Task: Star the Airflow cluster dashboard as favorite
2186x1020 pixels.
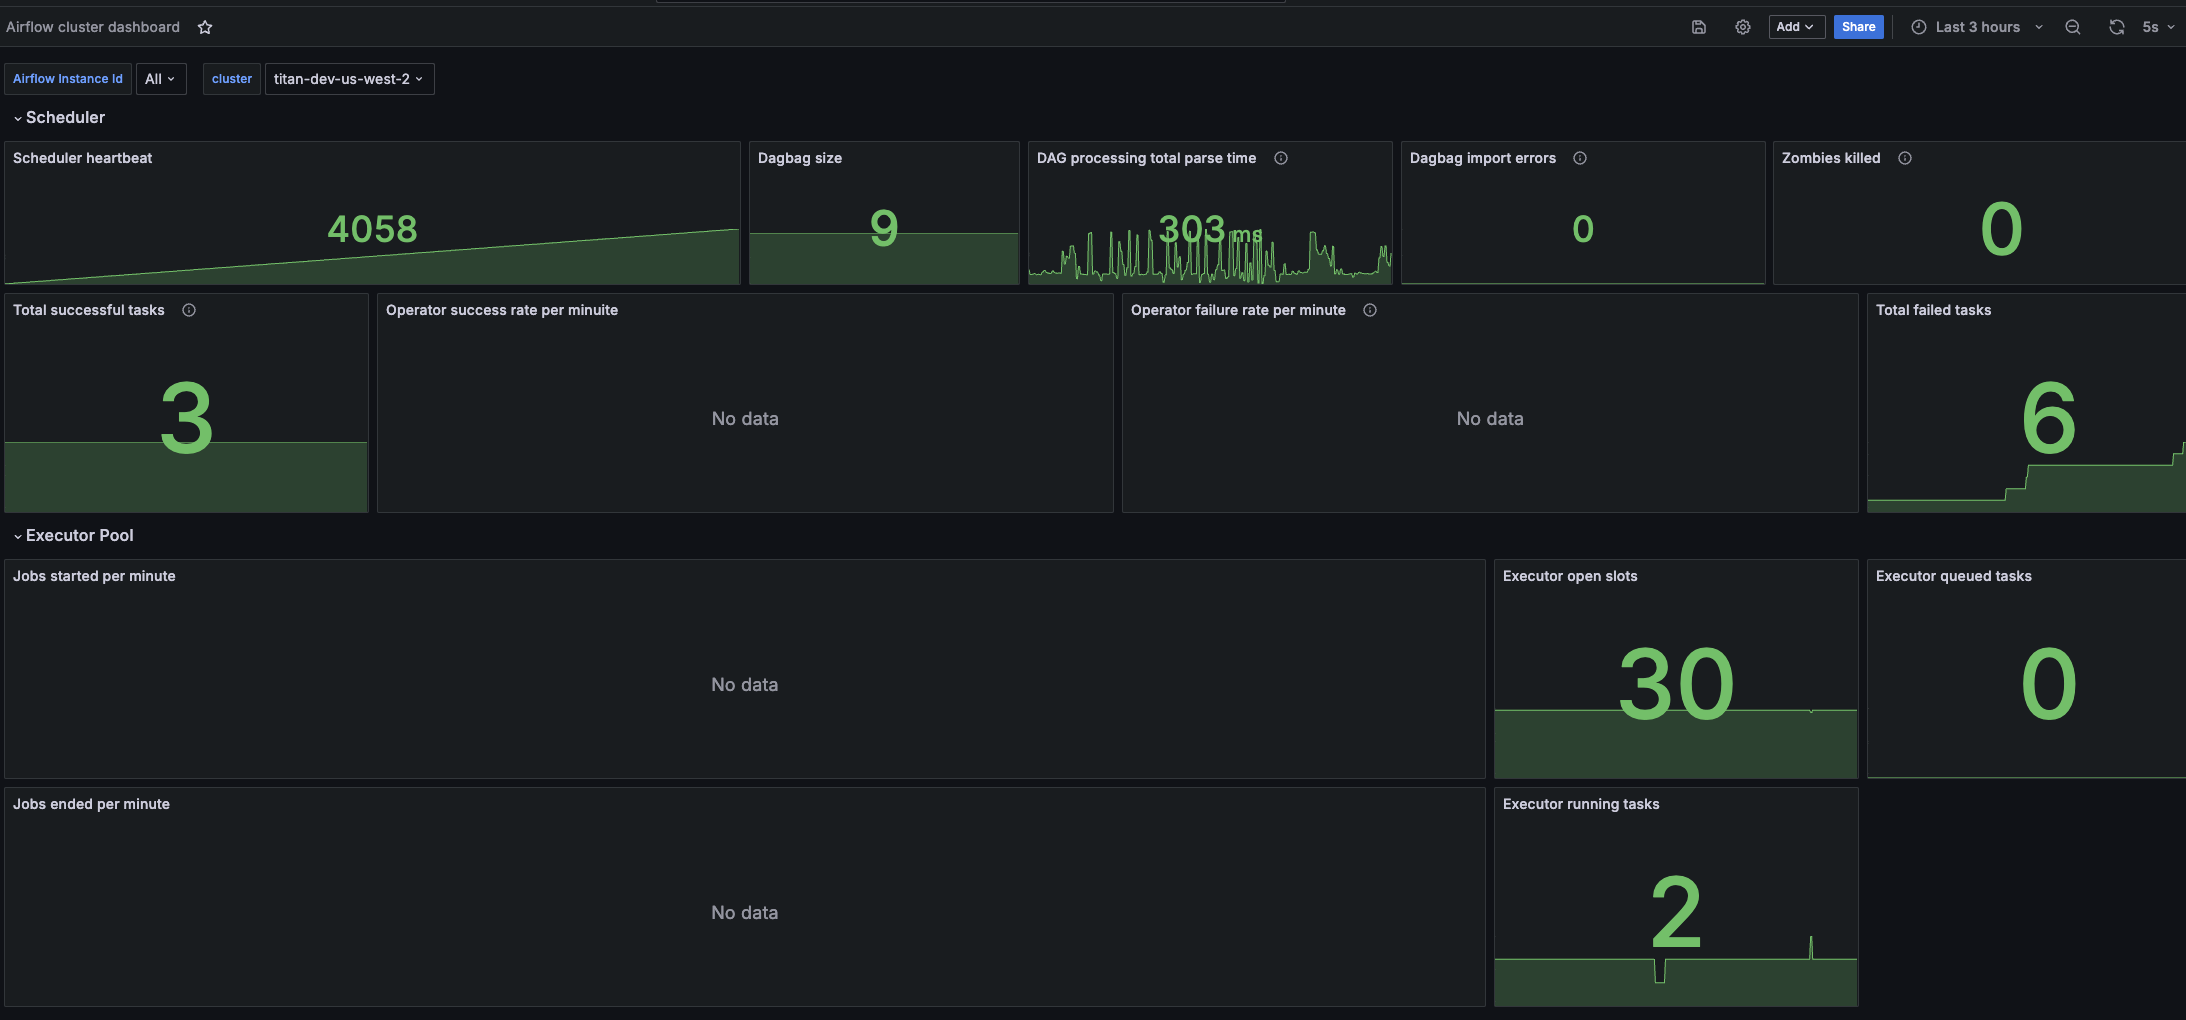Action: point(205,27)
